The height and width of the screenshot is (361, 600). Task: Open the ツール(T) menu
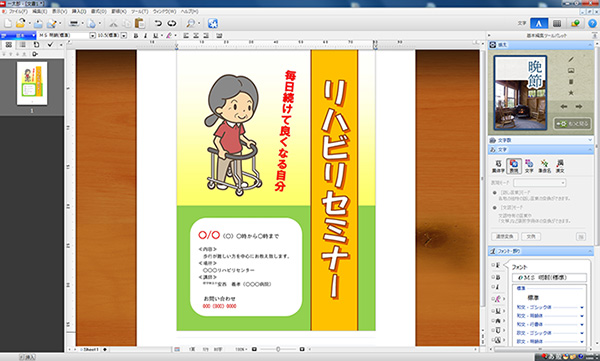pos(140,12)
